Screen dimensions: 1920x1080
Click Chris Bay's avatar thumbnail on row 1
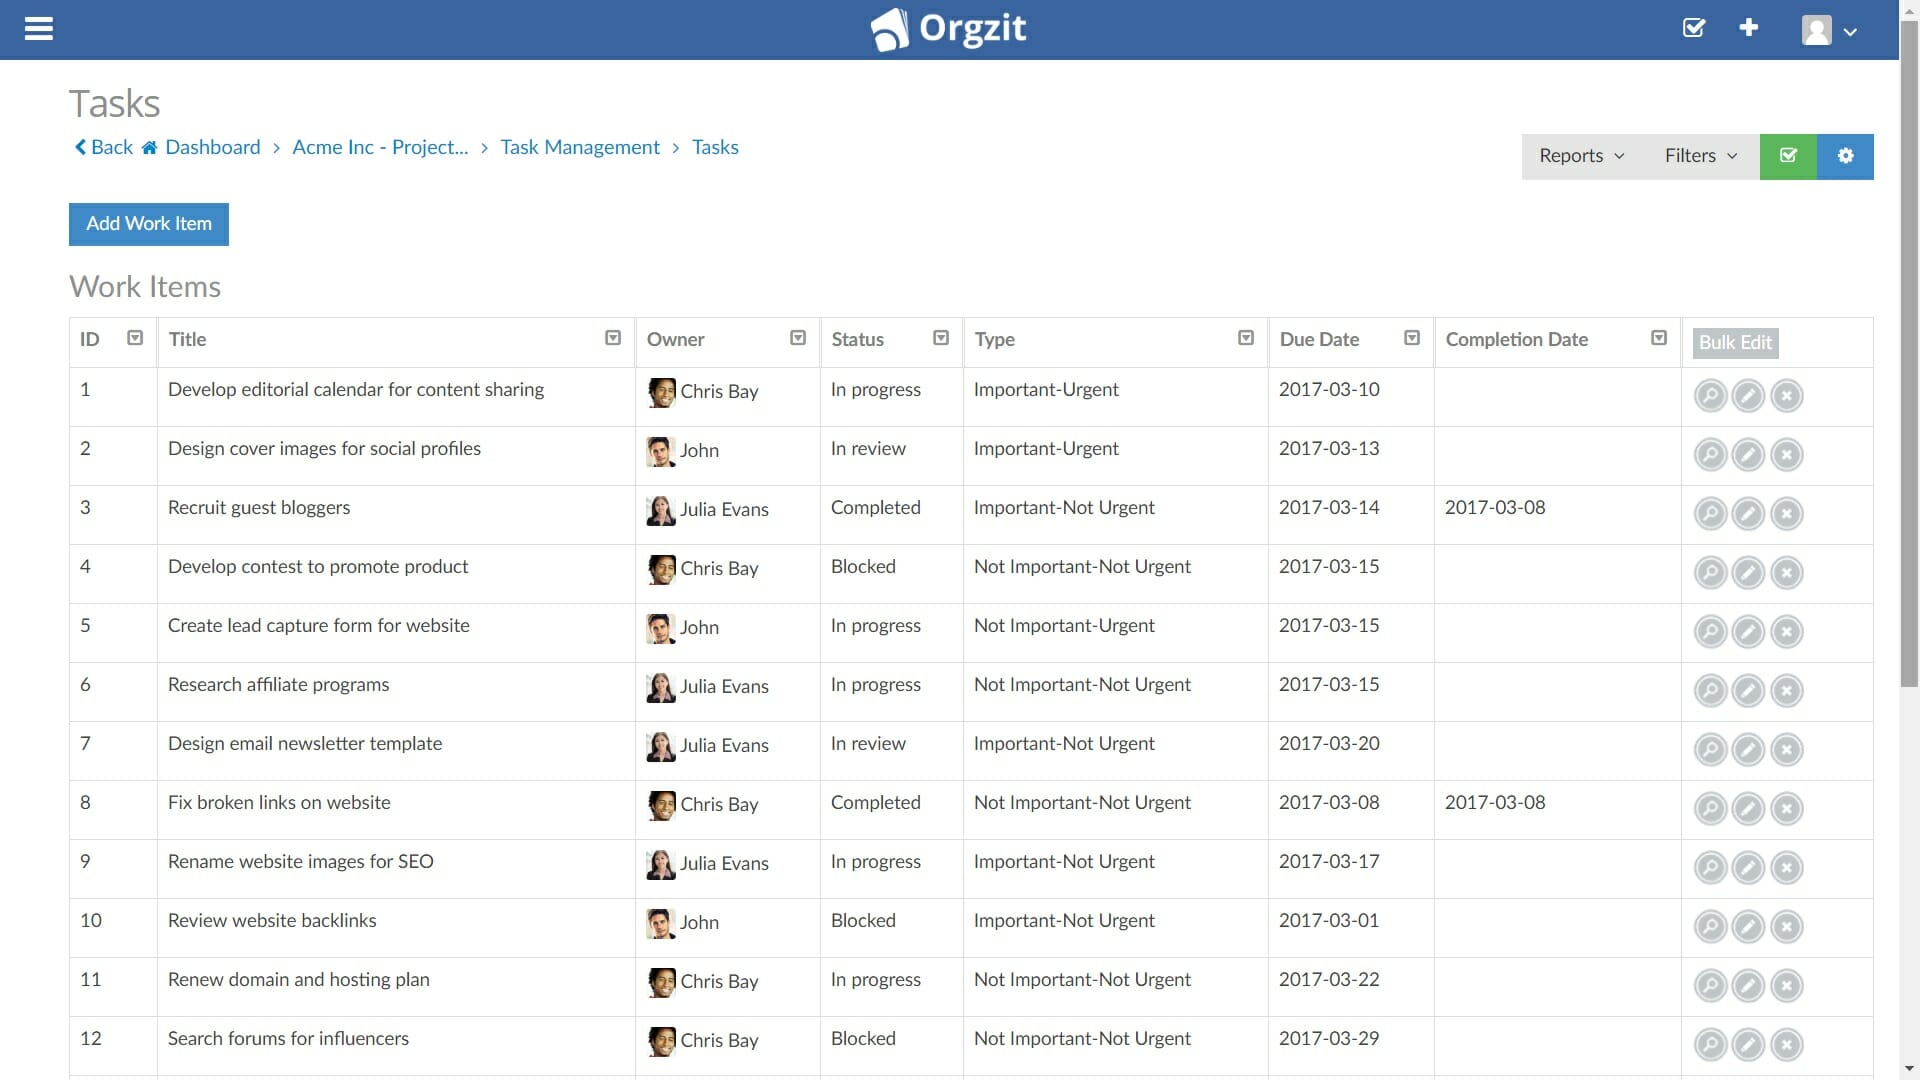[x=660, y=391]
